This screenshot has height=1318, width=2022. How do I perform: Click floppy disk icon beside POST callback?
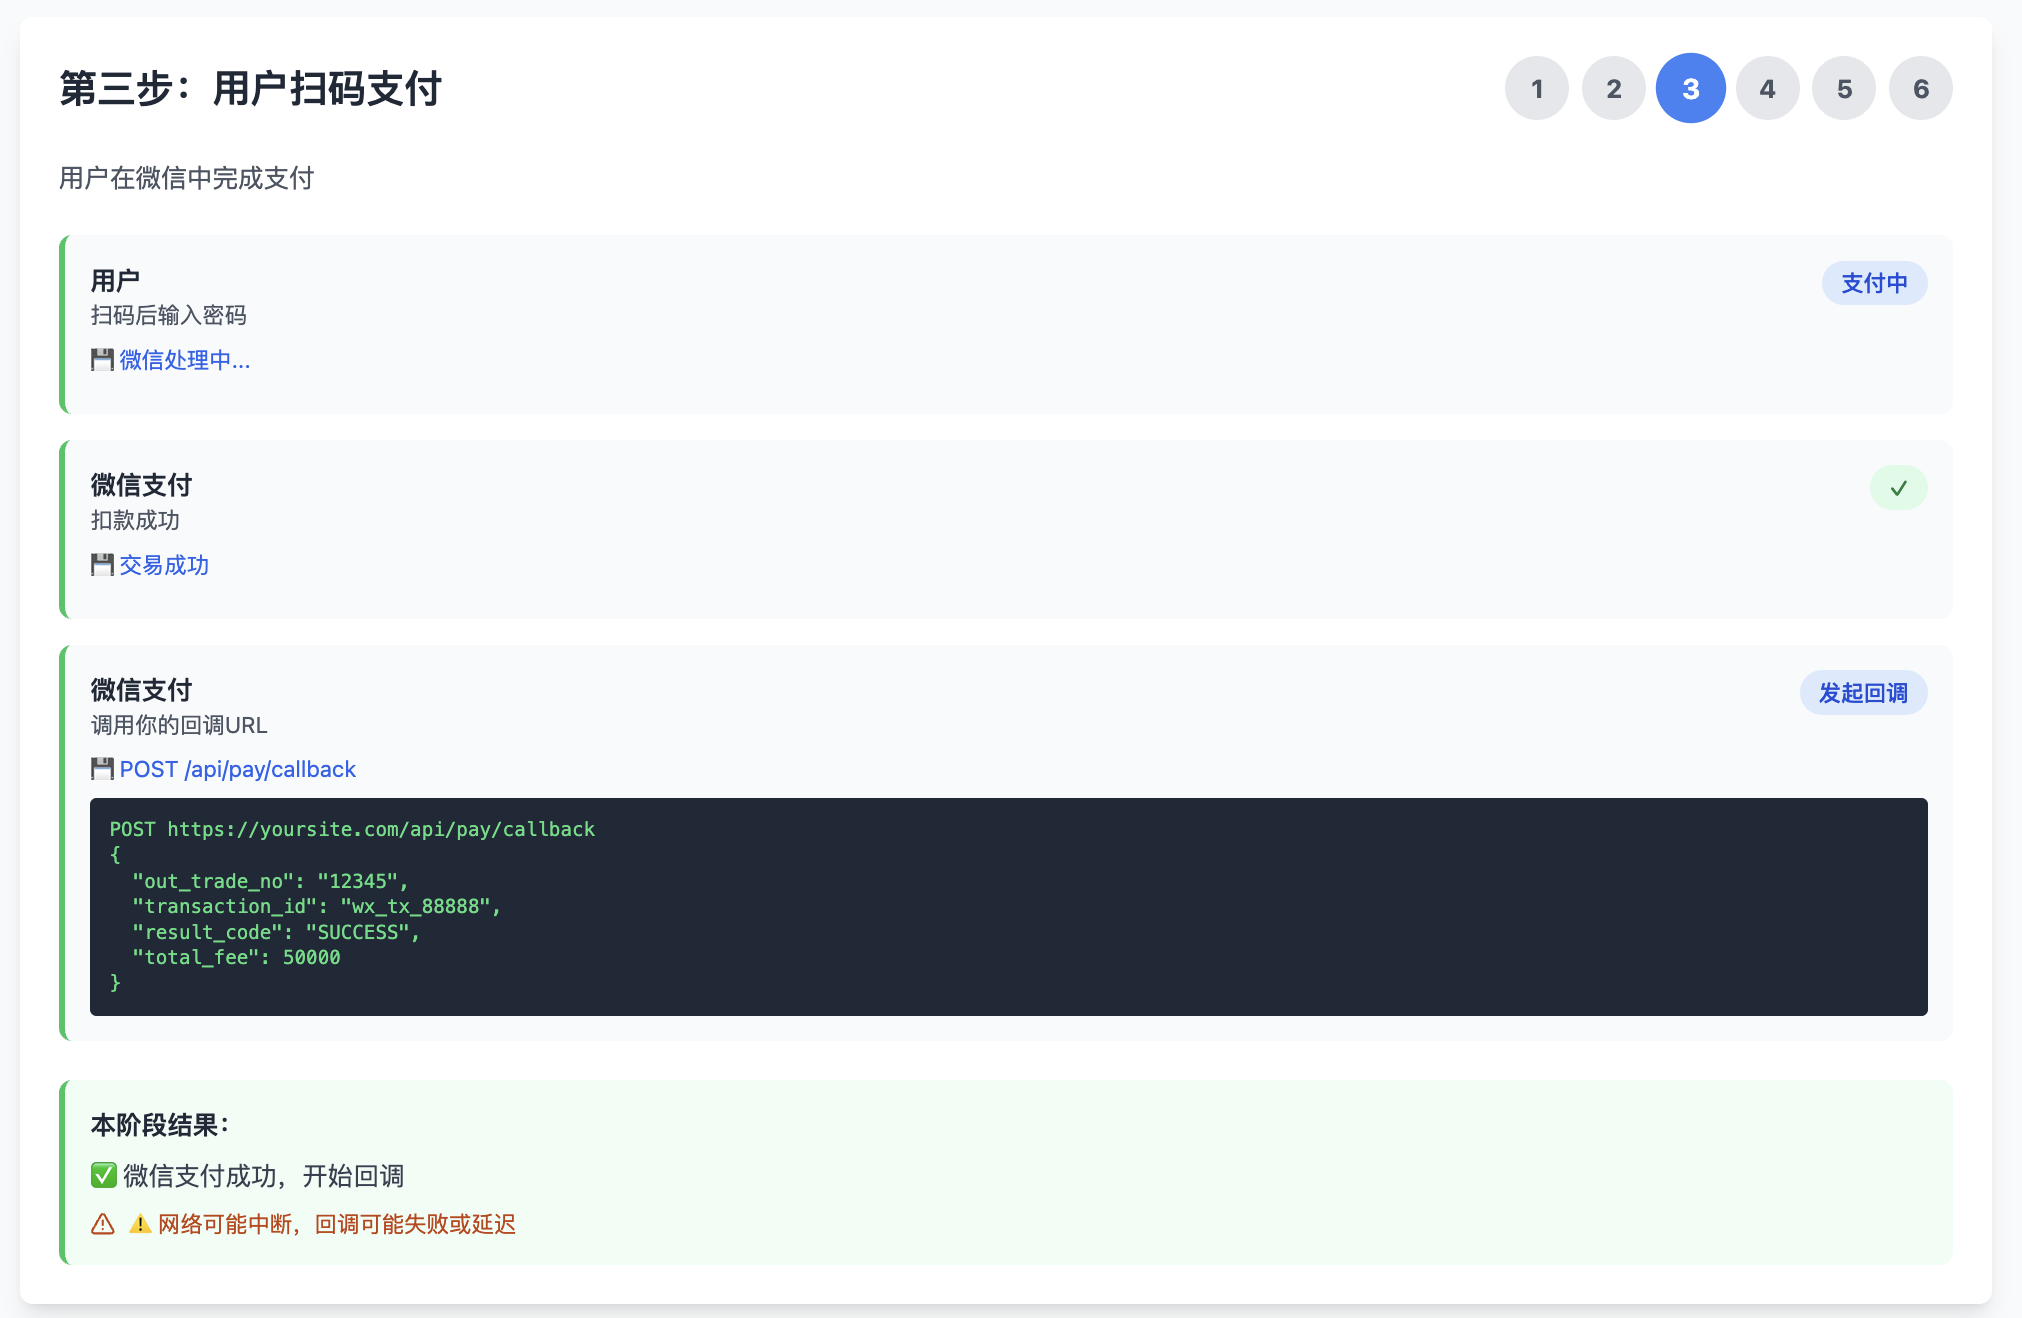point(102,769)
